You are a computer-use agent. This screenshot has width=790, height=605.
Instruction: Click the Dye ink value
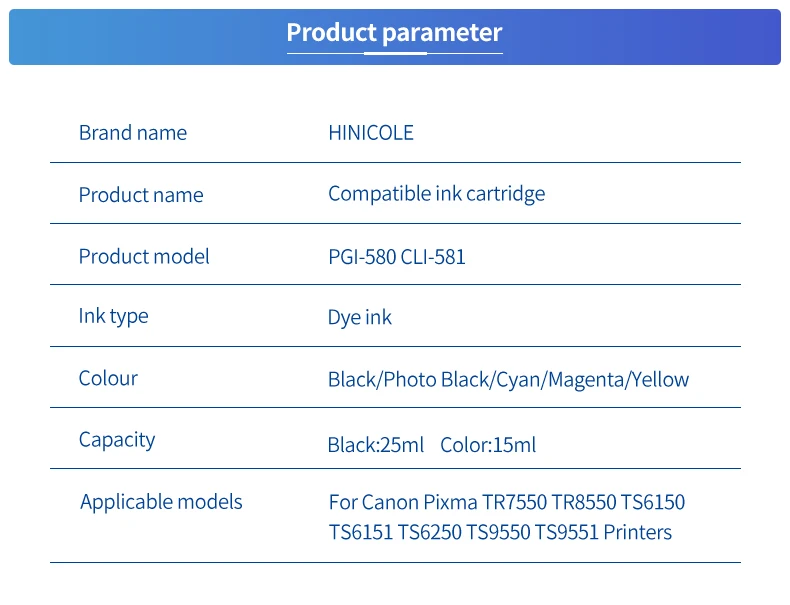pyautogui.click(x=359, y=318)
